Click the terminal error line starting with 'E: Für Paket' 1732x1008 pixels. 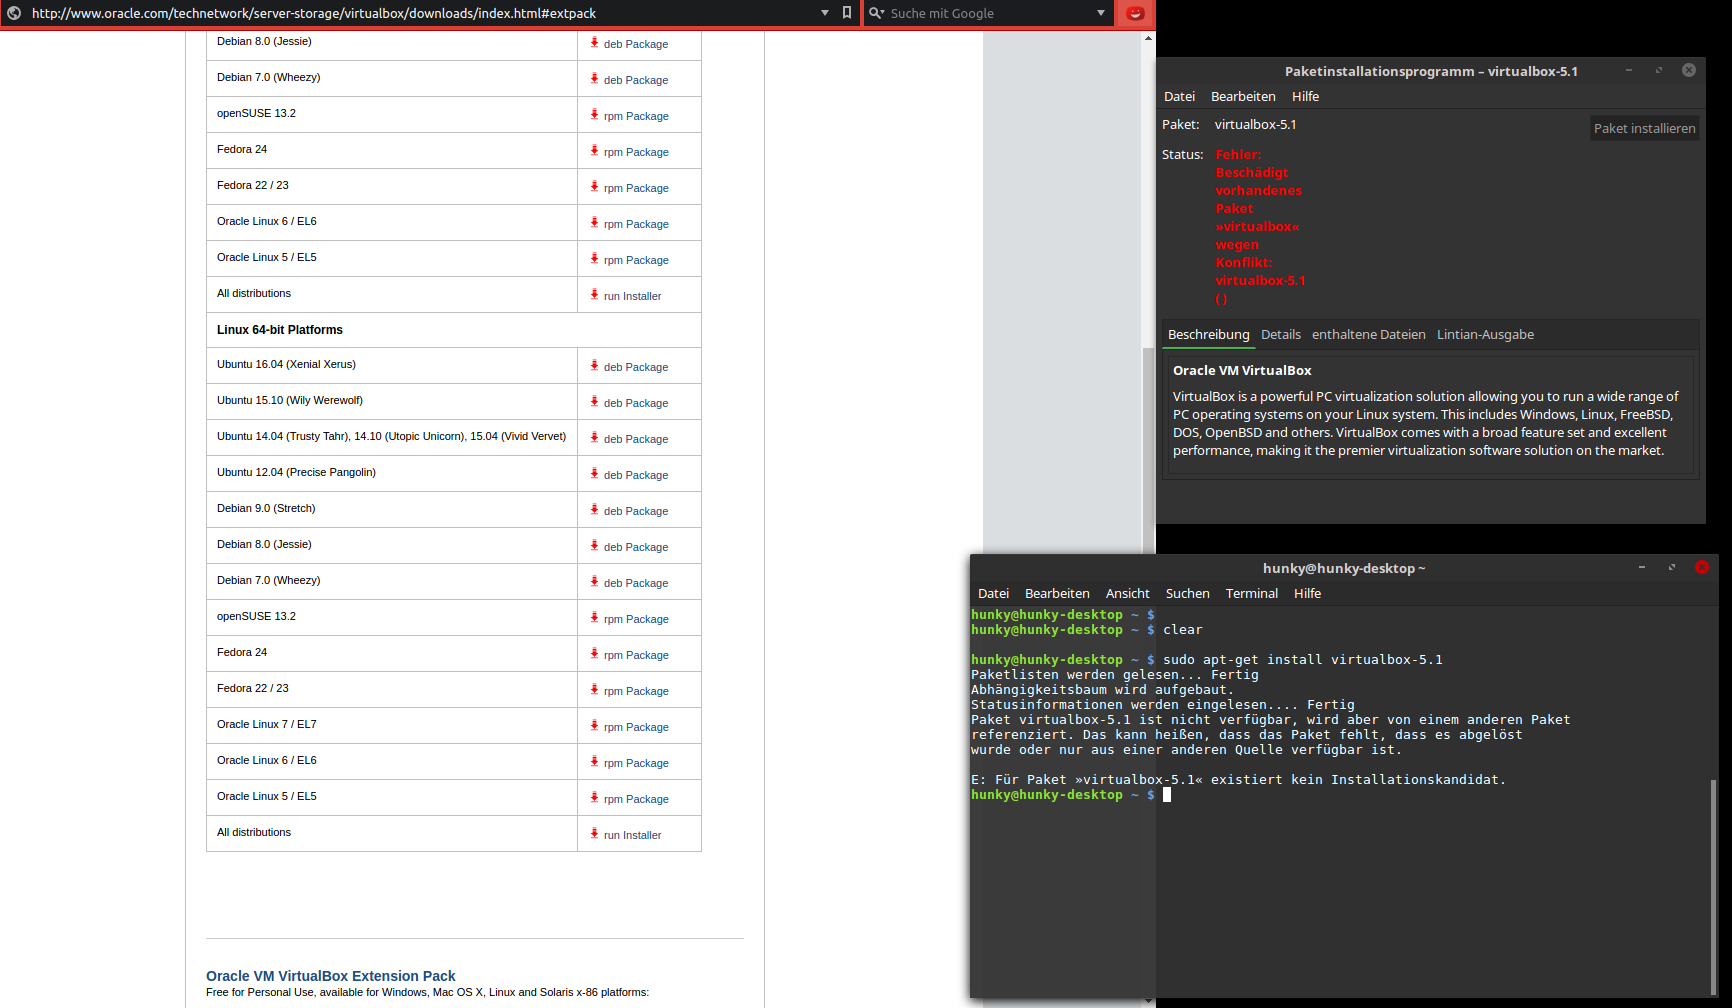(1238, 780)
